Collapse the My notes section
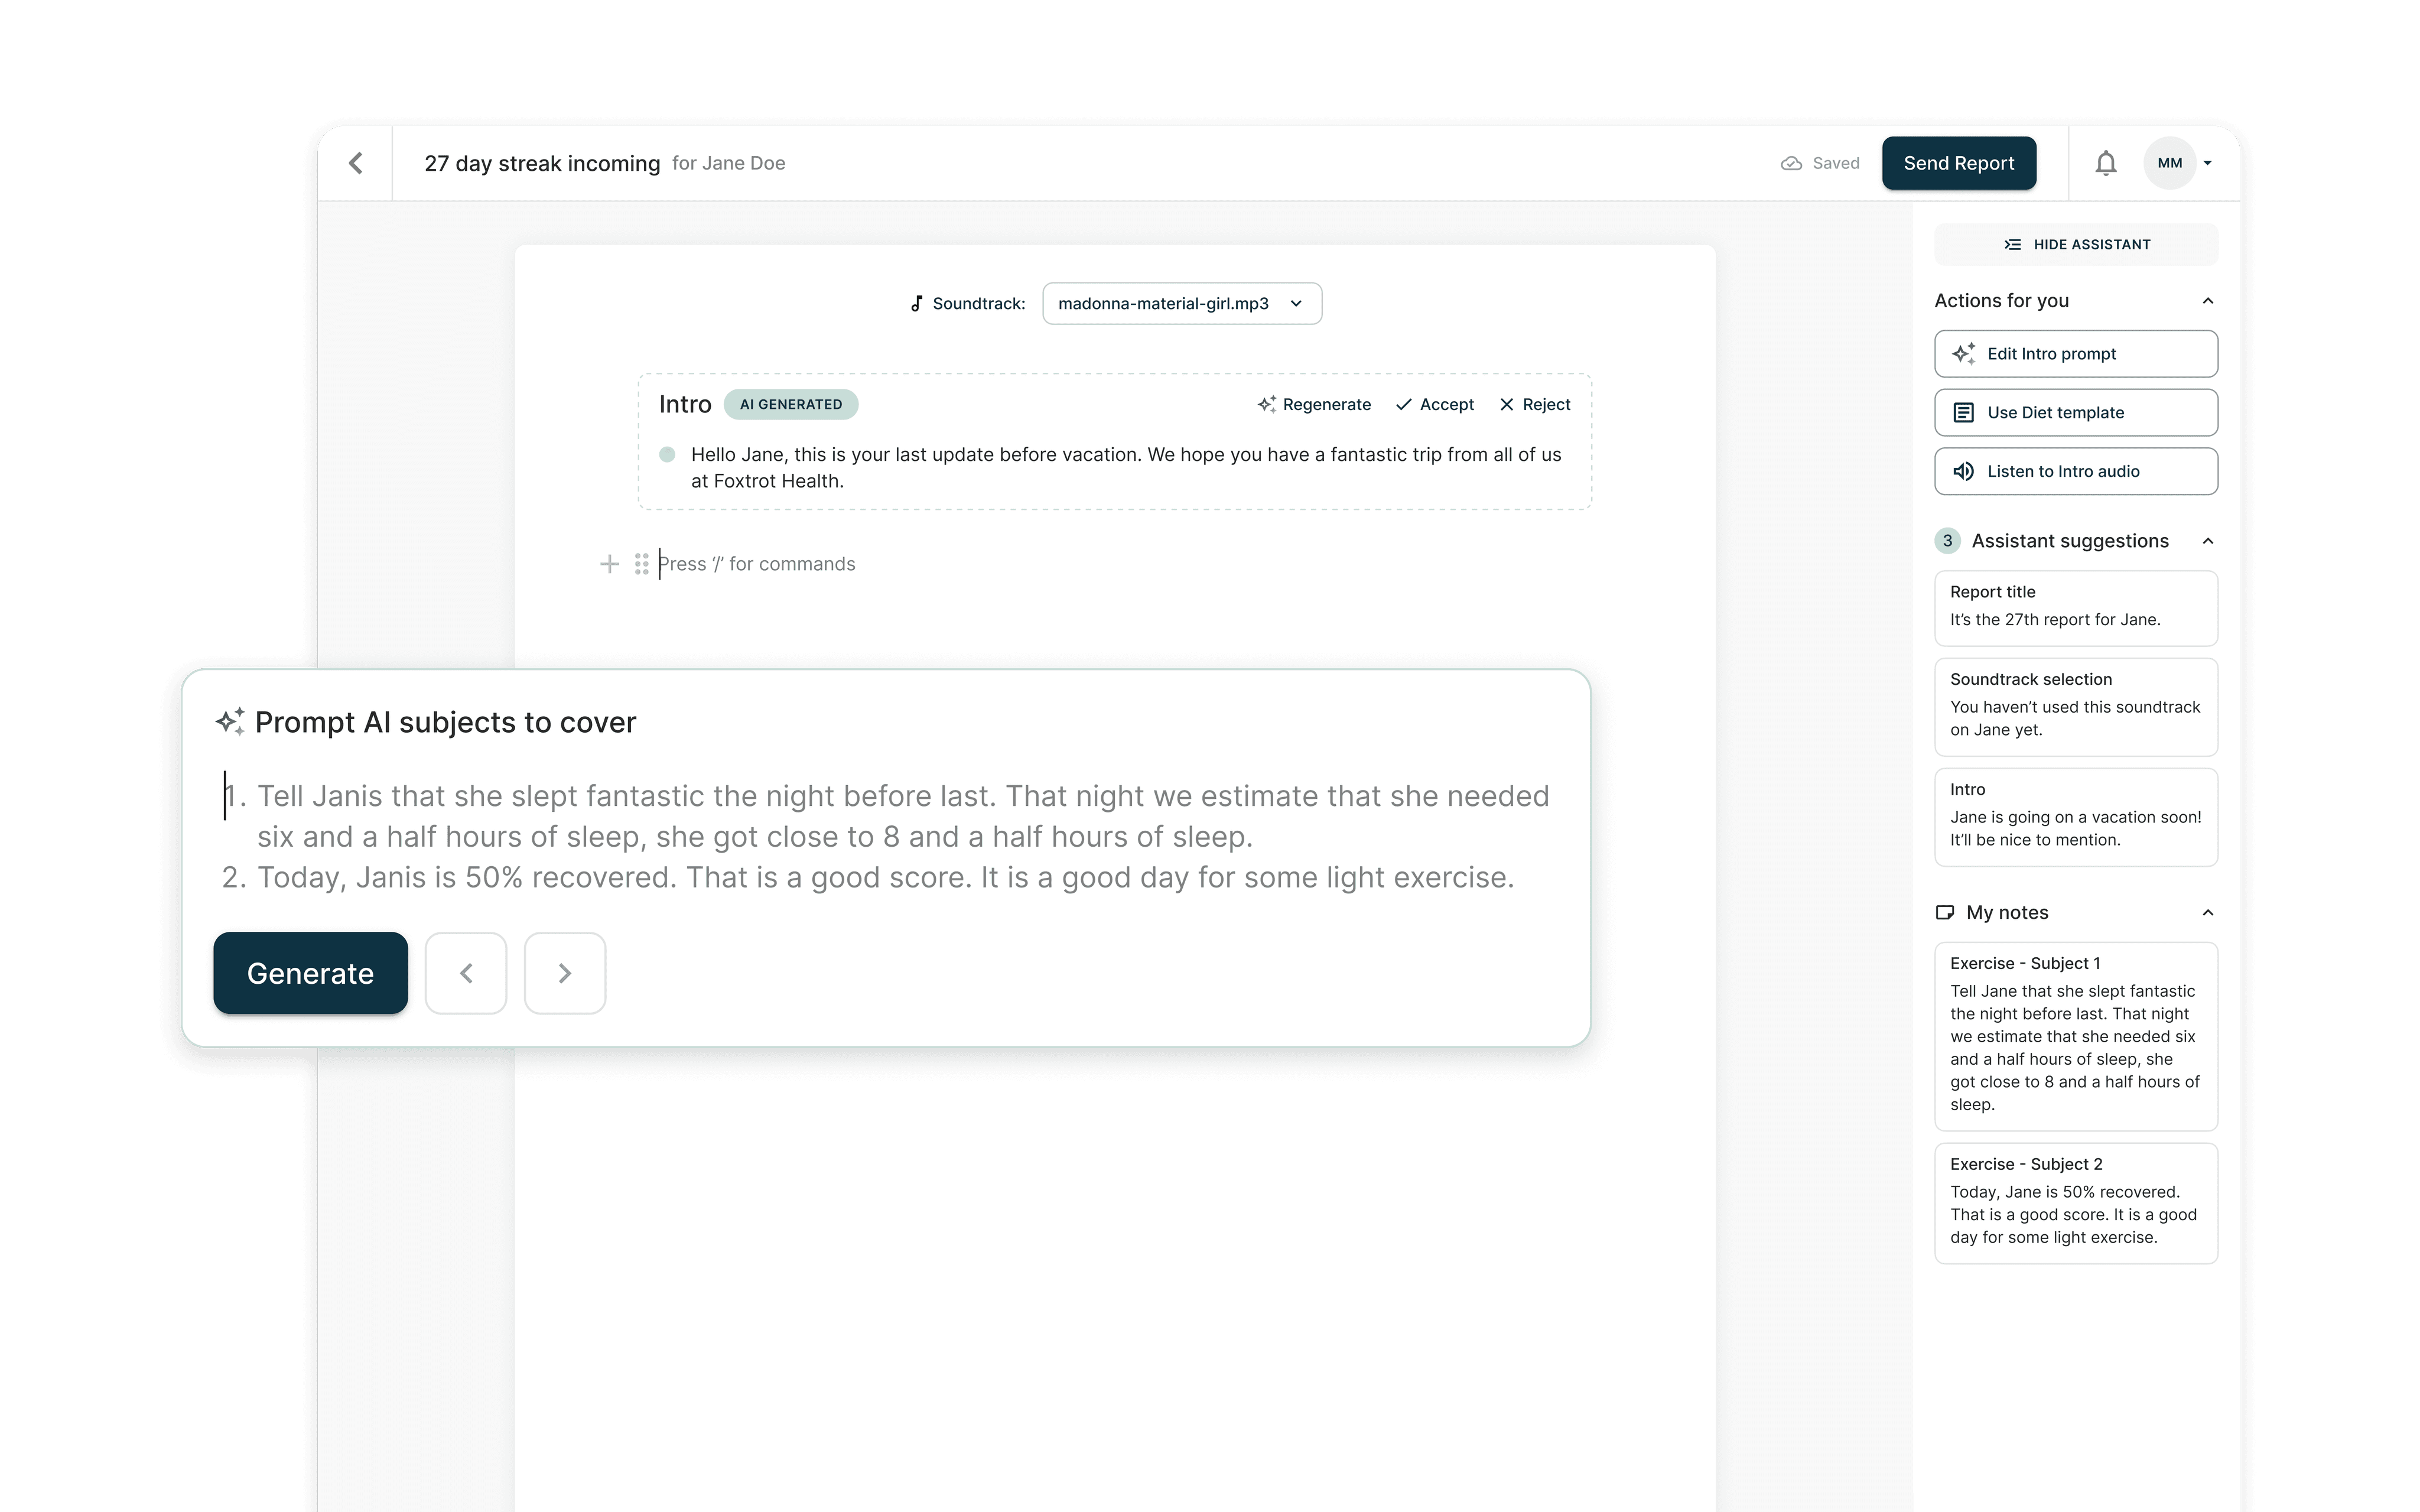The image size is (2420, 1512). (2207, 912)
